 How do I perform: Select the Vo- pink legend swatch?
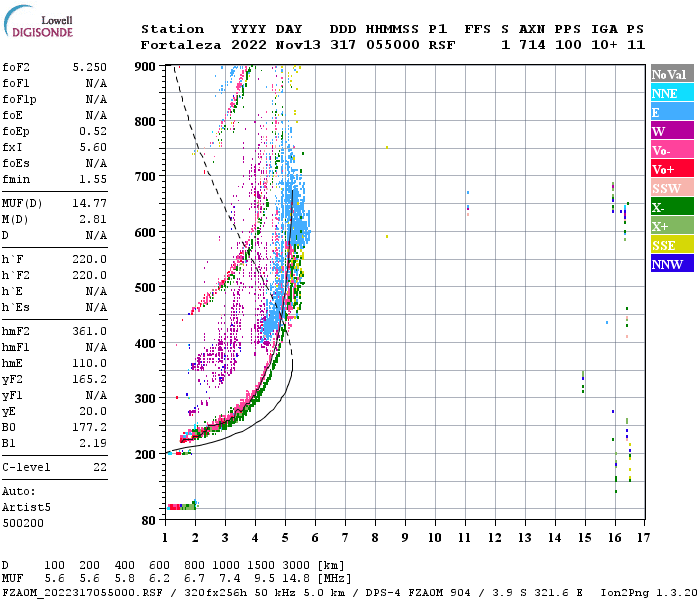(672, 150)
